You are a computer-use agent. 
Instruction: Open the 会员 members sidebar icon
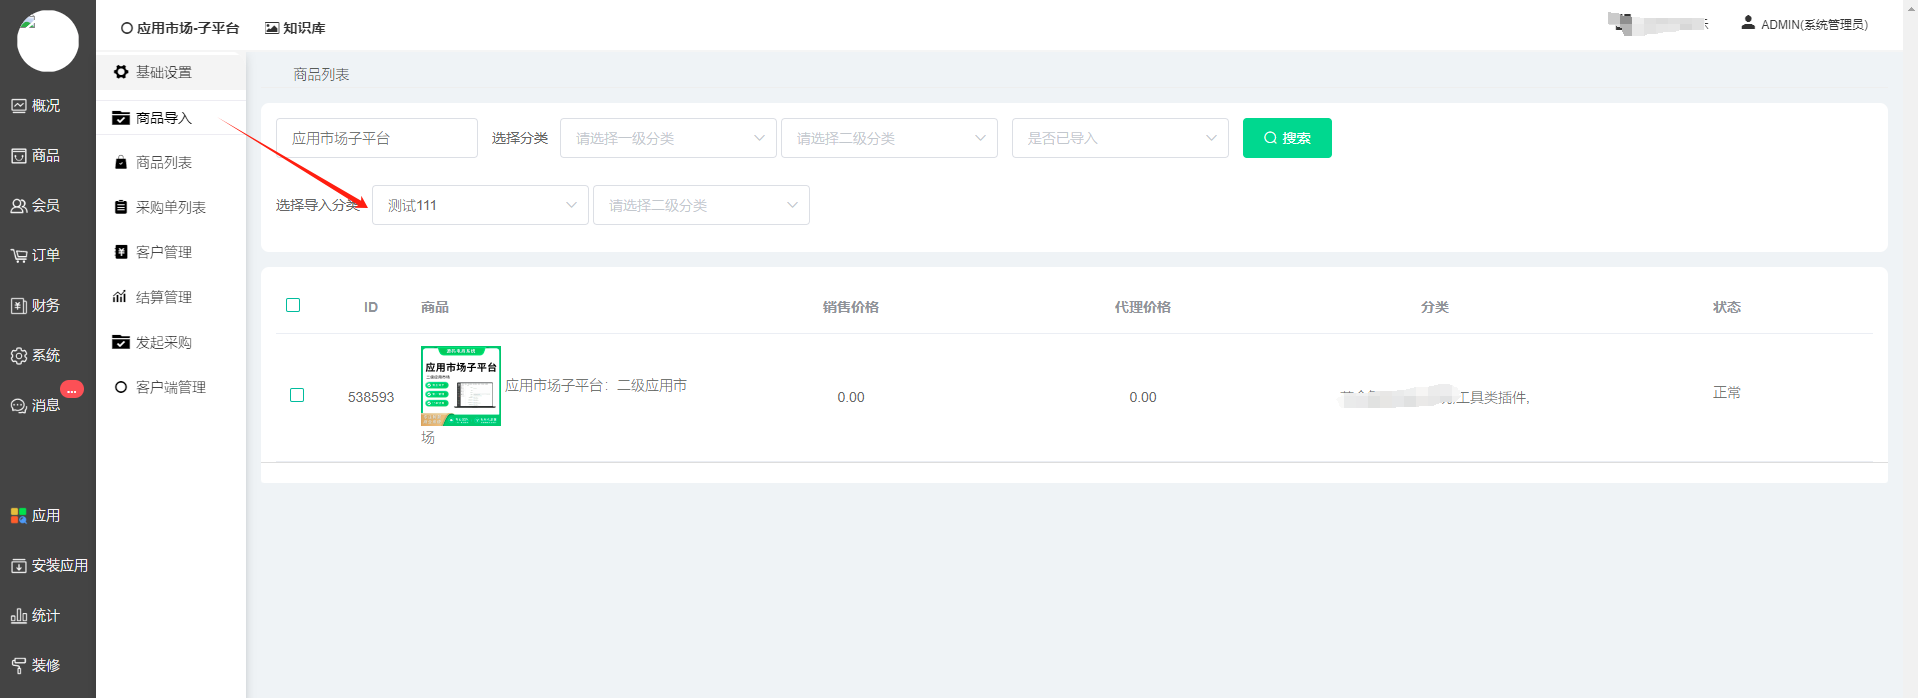coord(19,206)
